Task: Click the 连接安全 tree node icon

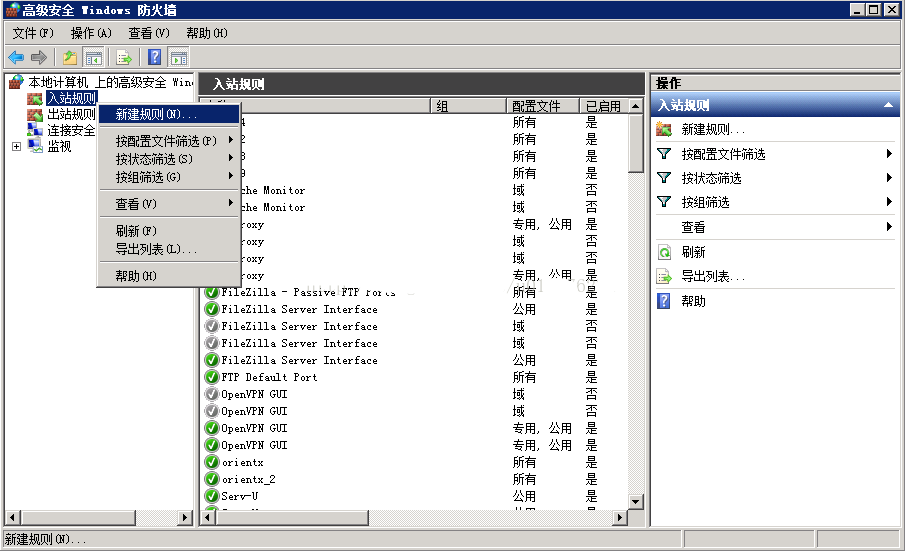Action: (x=35, y=130)
